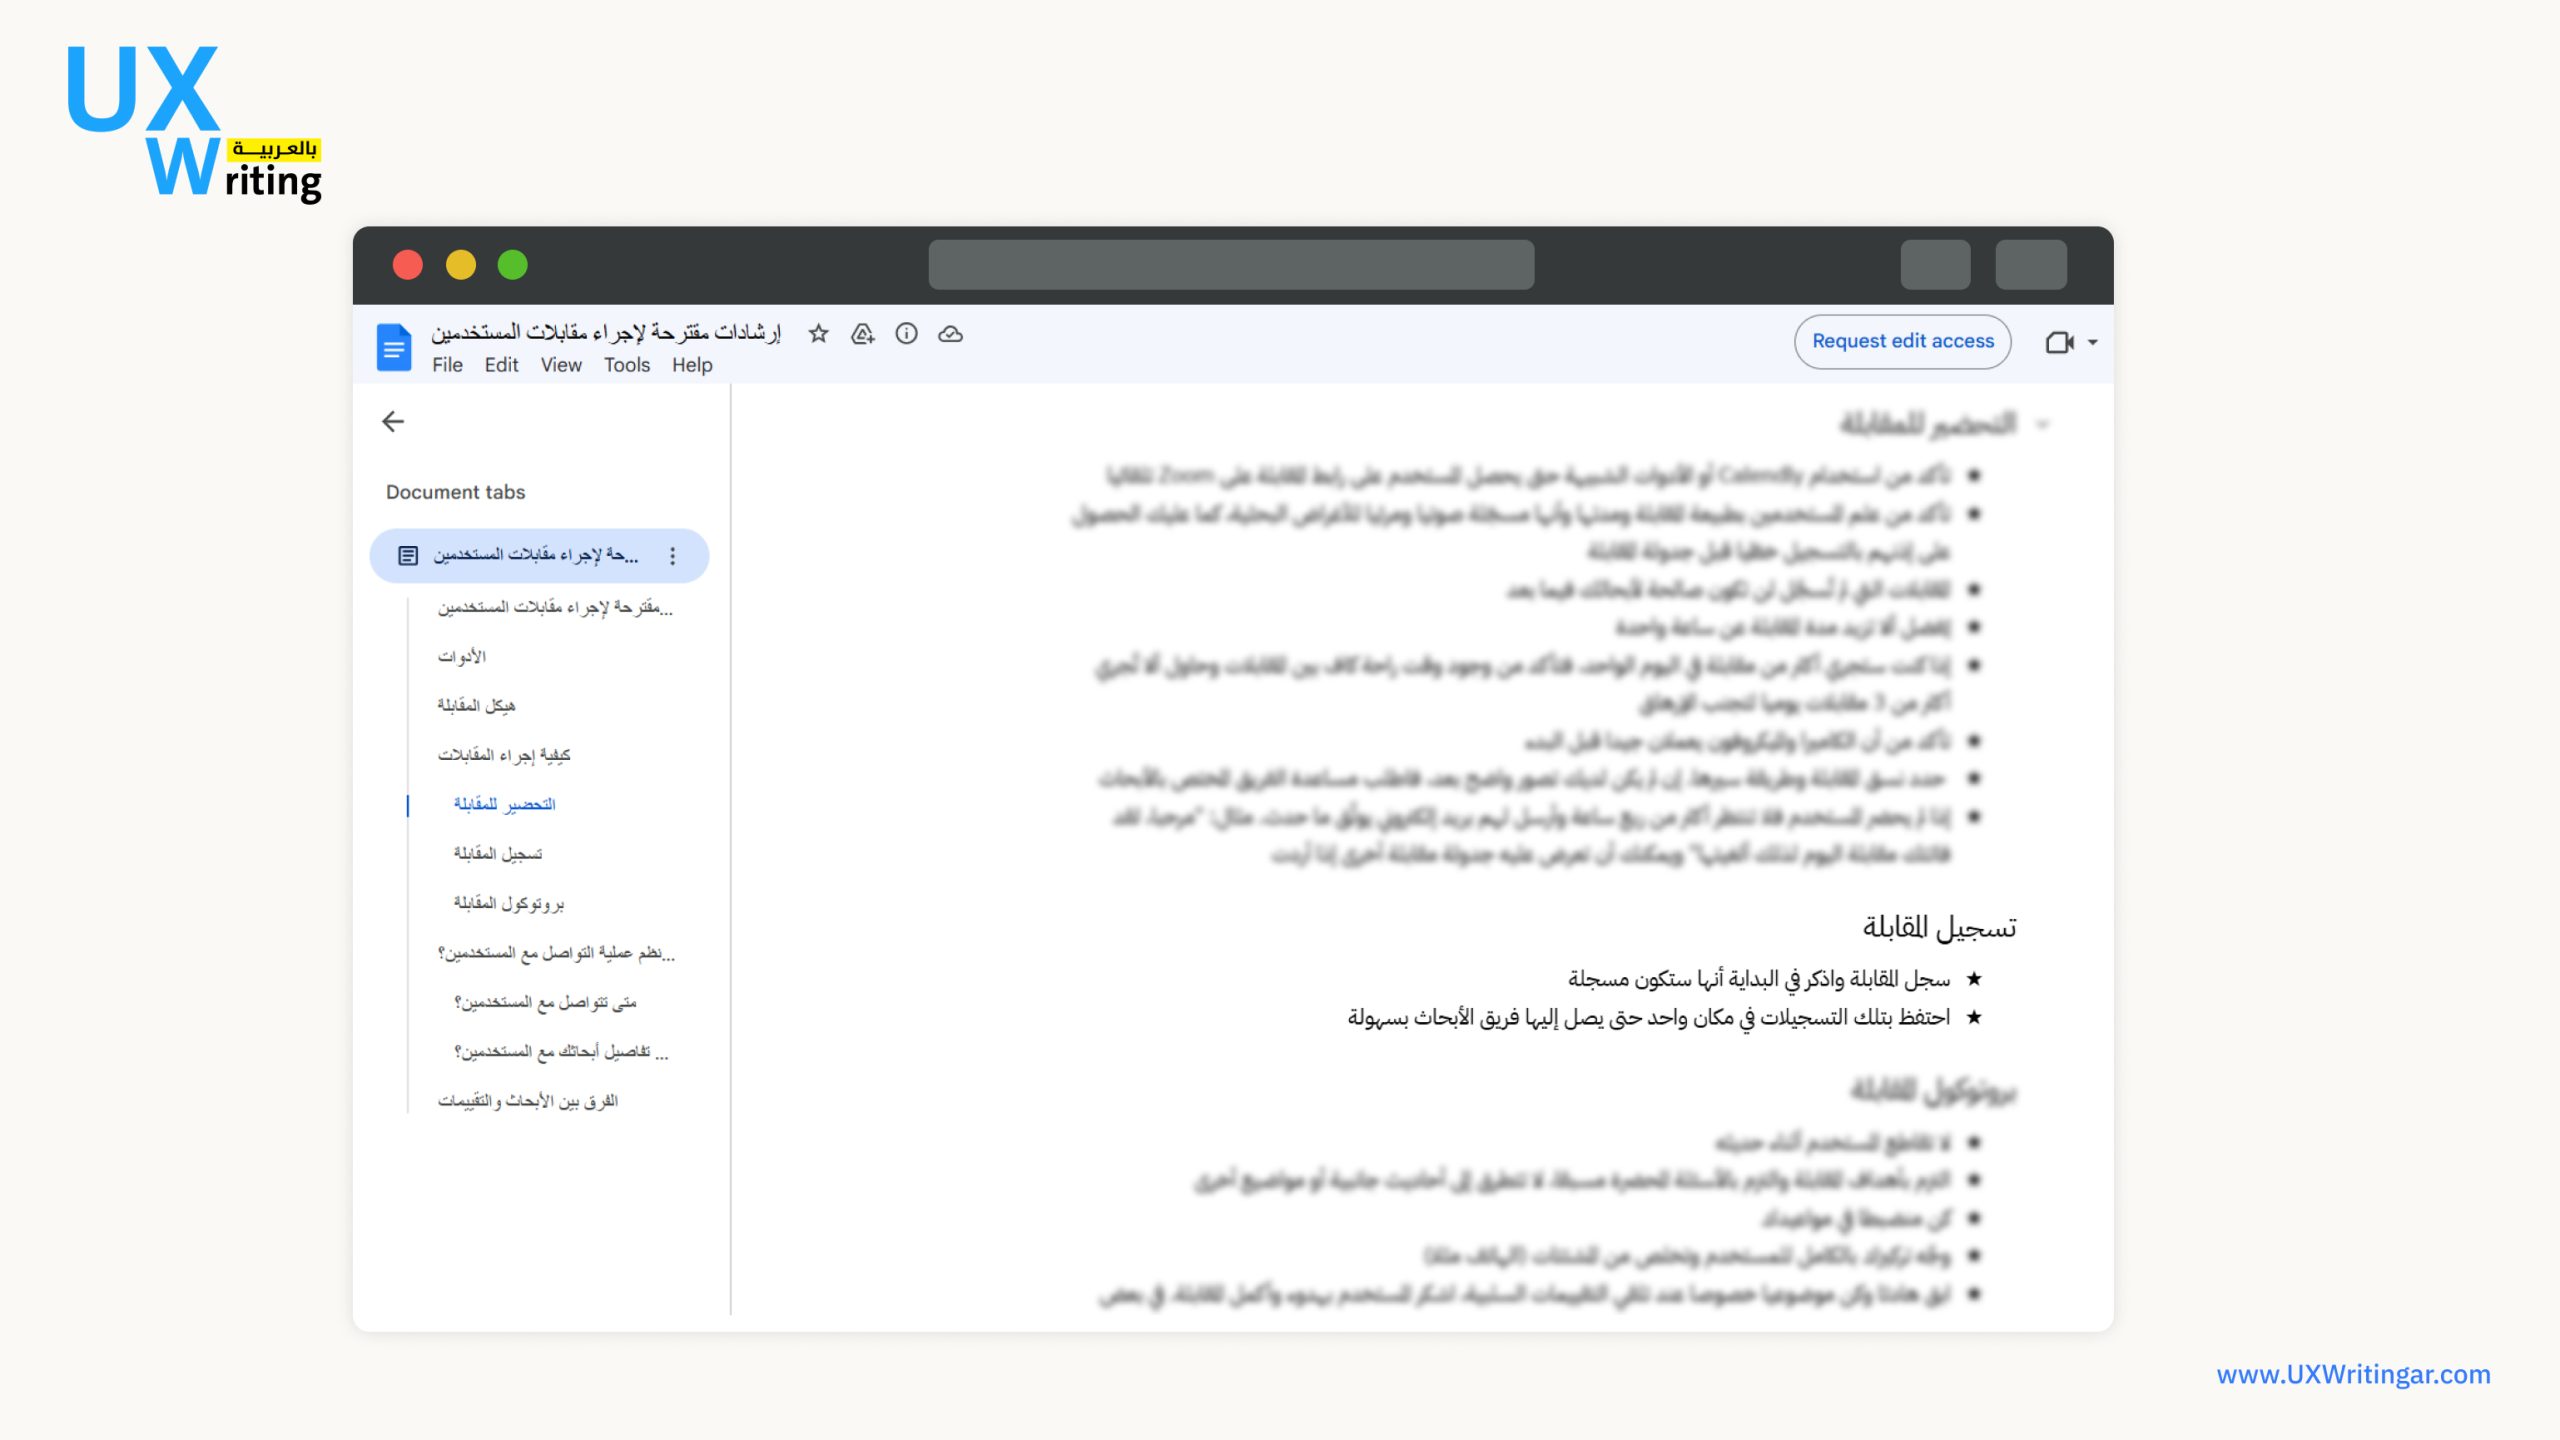2560x1440 pixels.
Task: Collapse the blurred top section heading arrow
Action: coord(2042,425)
